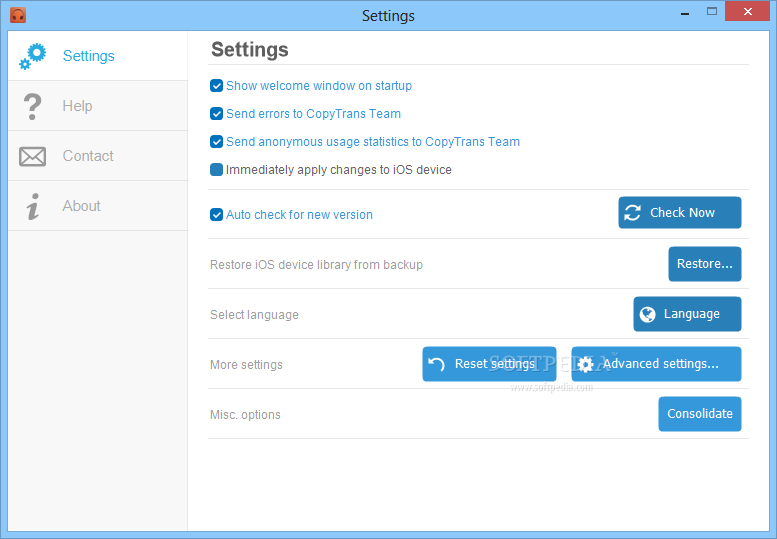The width and height of the screenshot is (777, 539).
Task: Minimize the Settings window
Action: pos(685,12)
